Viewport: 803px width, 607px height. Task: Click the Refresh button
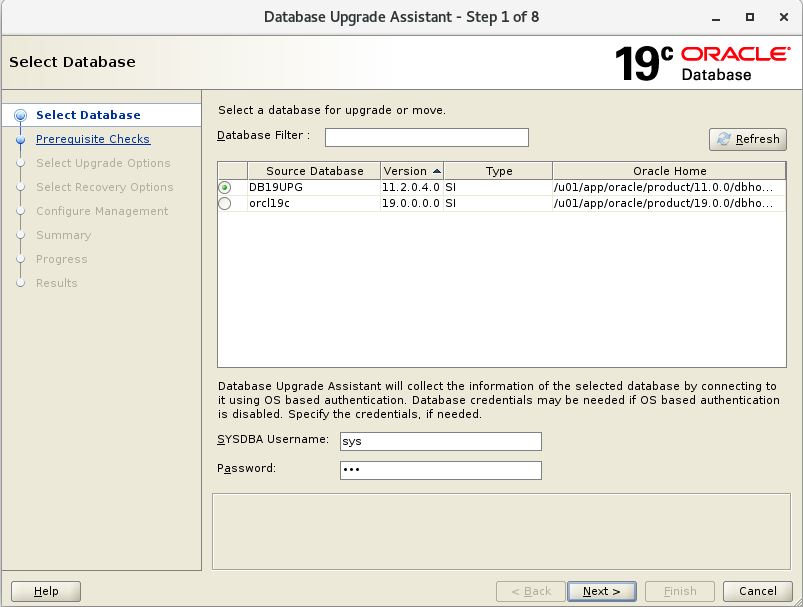tap(748, 139)
